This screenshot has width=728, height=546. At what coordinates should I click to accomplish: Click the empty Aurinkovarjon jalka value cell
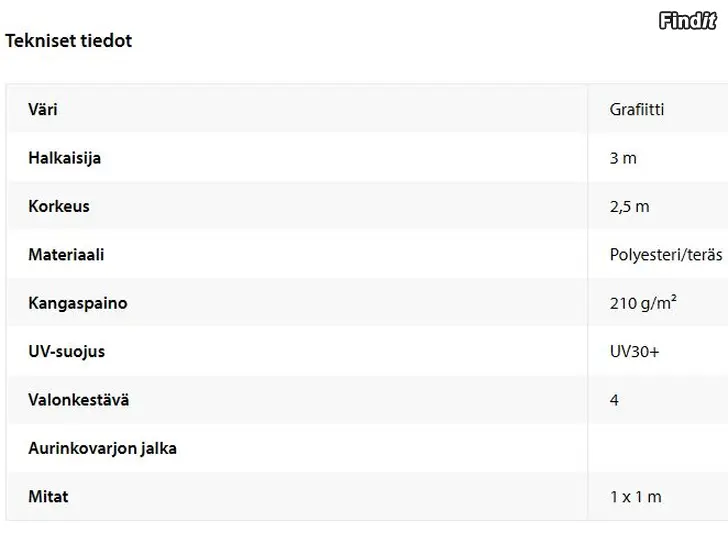click(x=658, y=448)
